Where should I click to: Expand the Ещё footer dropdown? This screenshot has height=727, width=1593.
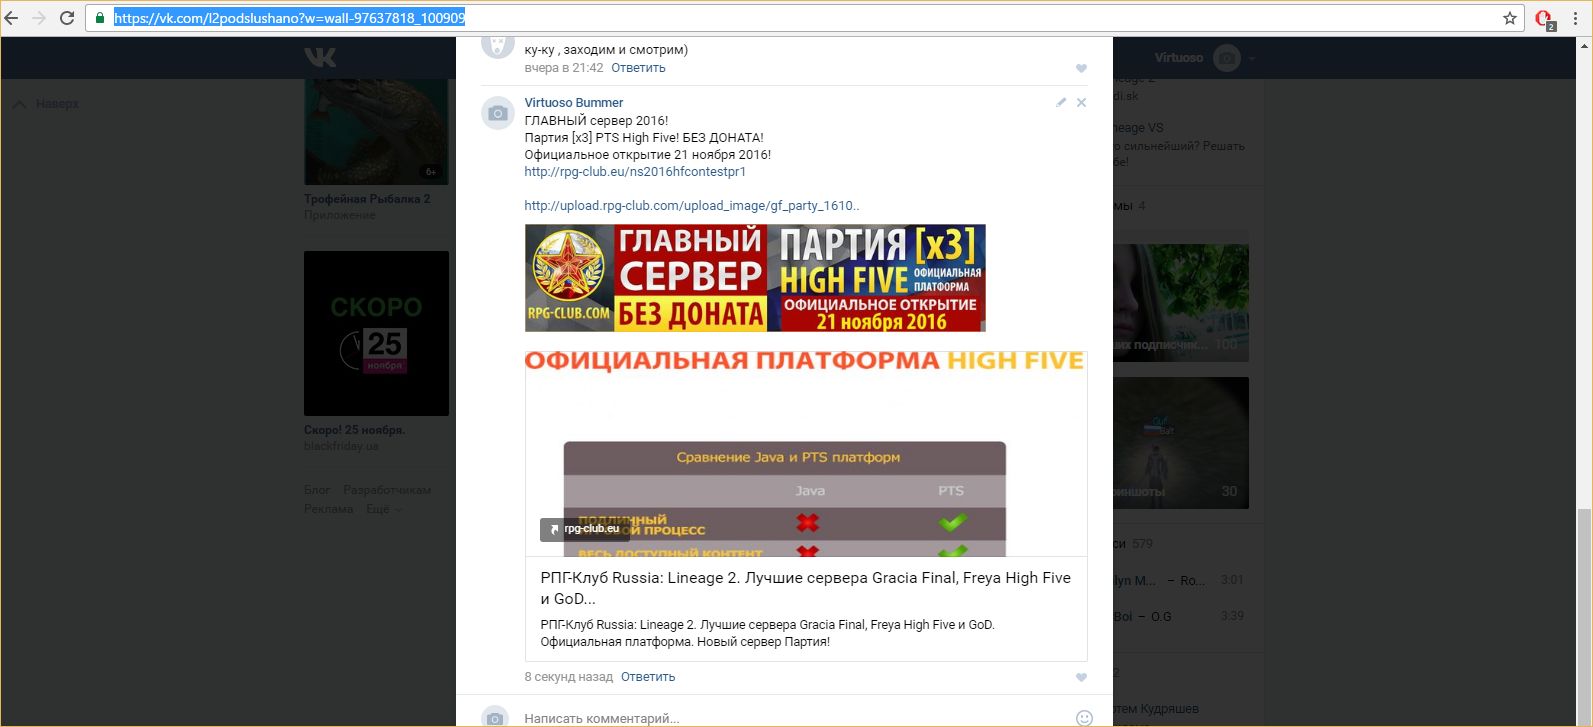click(384, 509)
